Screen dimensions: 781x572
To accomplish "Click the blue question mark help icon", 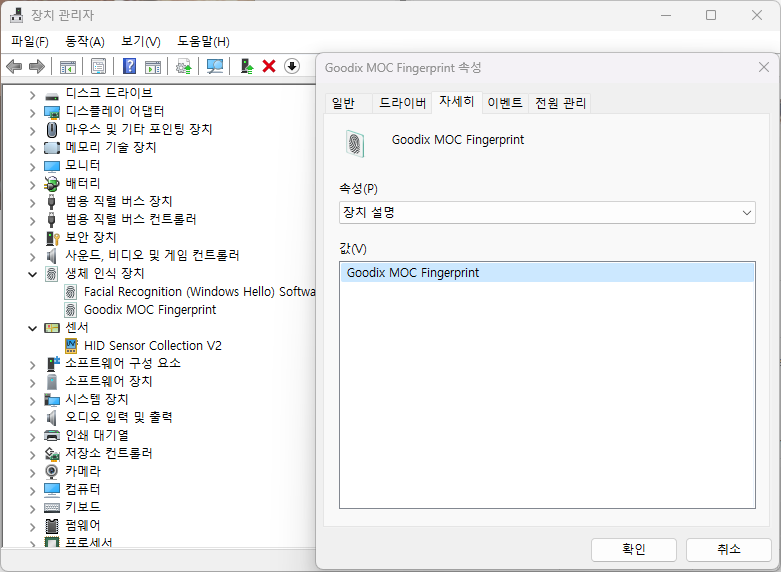I will point(130,66).
